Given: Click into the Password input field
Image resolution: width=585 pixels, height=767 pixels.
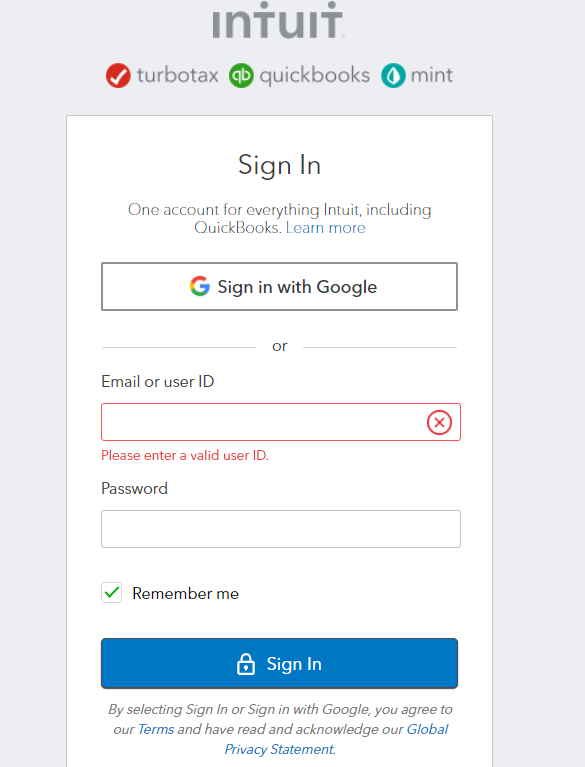Looking at the screenshot, I should pos(281,529).
